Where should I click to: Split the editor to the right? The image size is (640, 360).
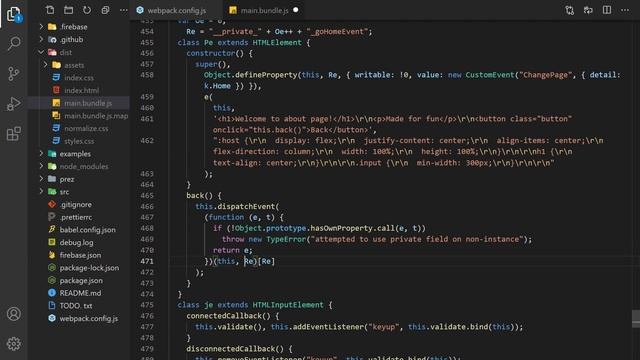point(607,10)
